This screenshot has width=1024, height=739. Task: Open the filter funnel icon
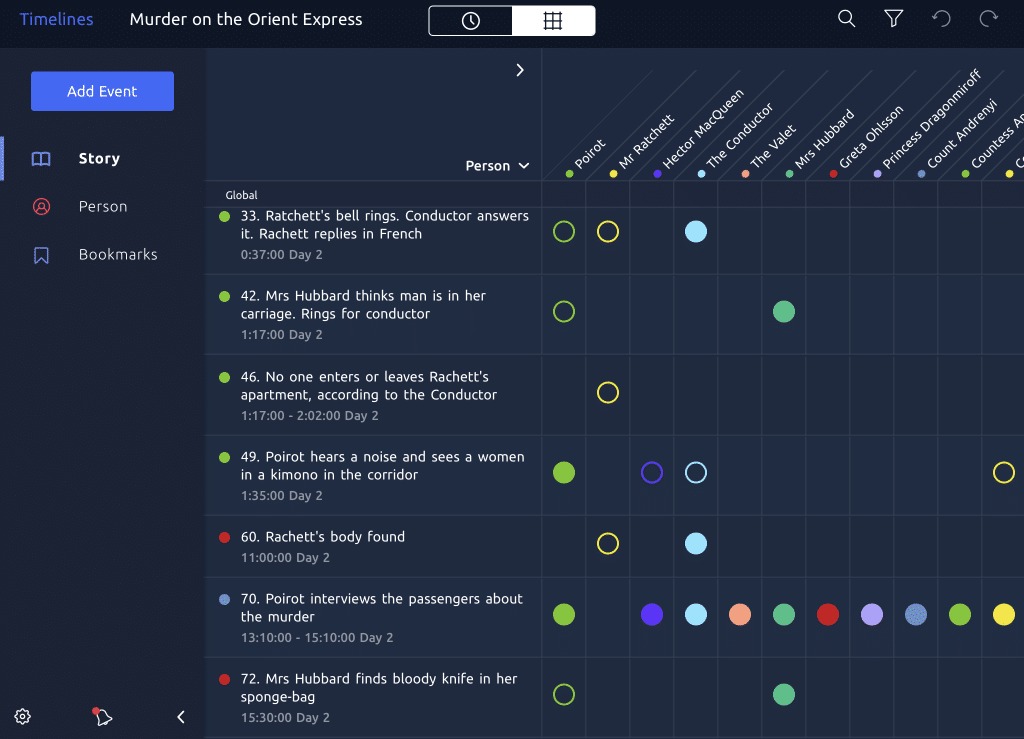(x=893, y=19)
